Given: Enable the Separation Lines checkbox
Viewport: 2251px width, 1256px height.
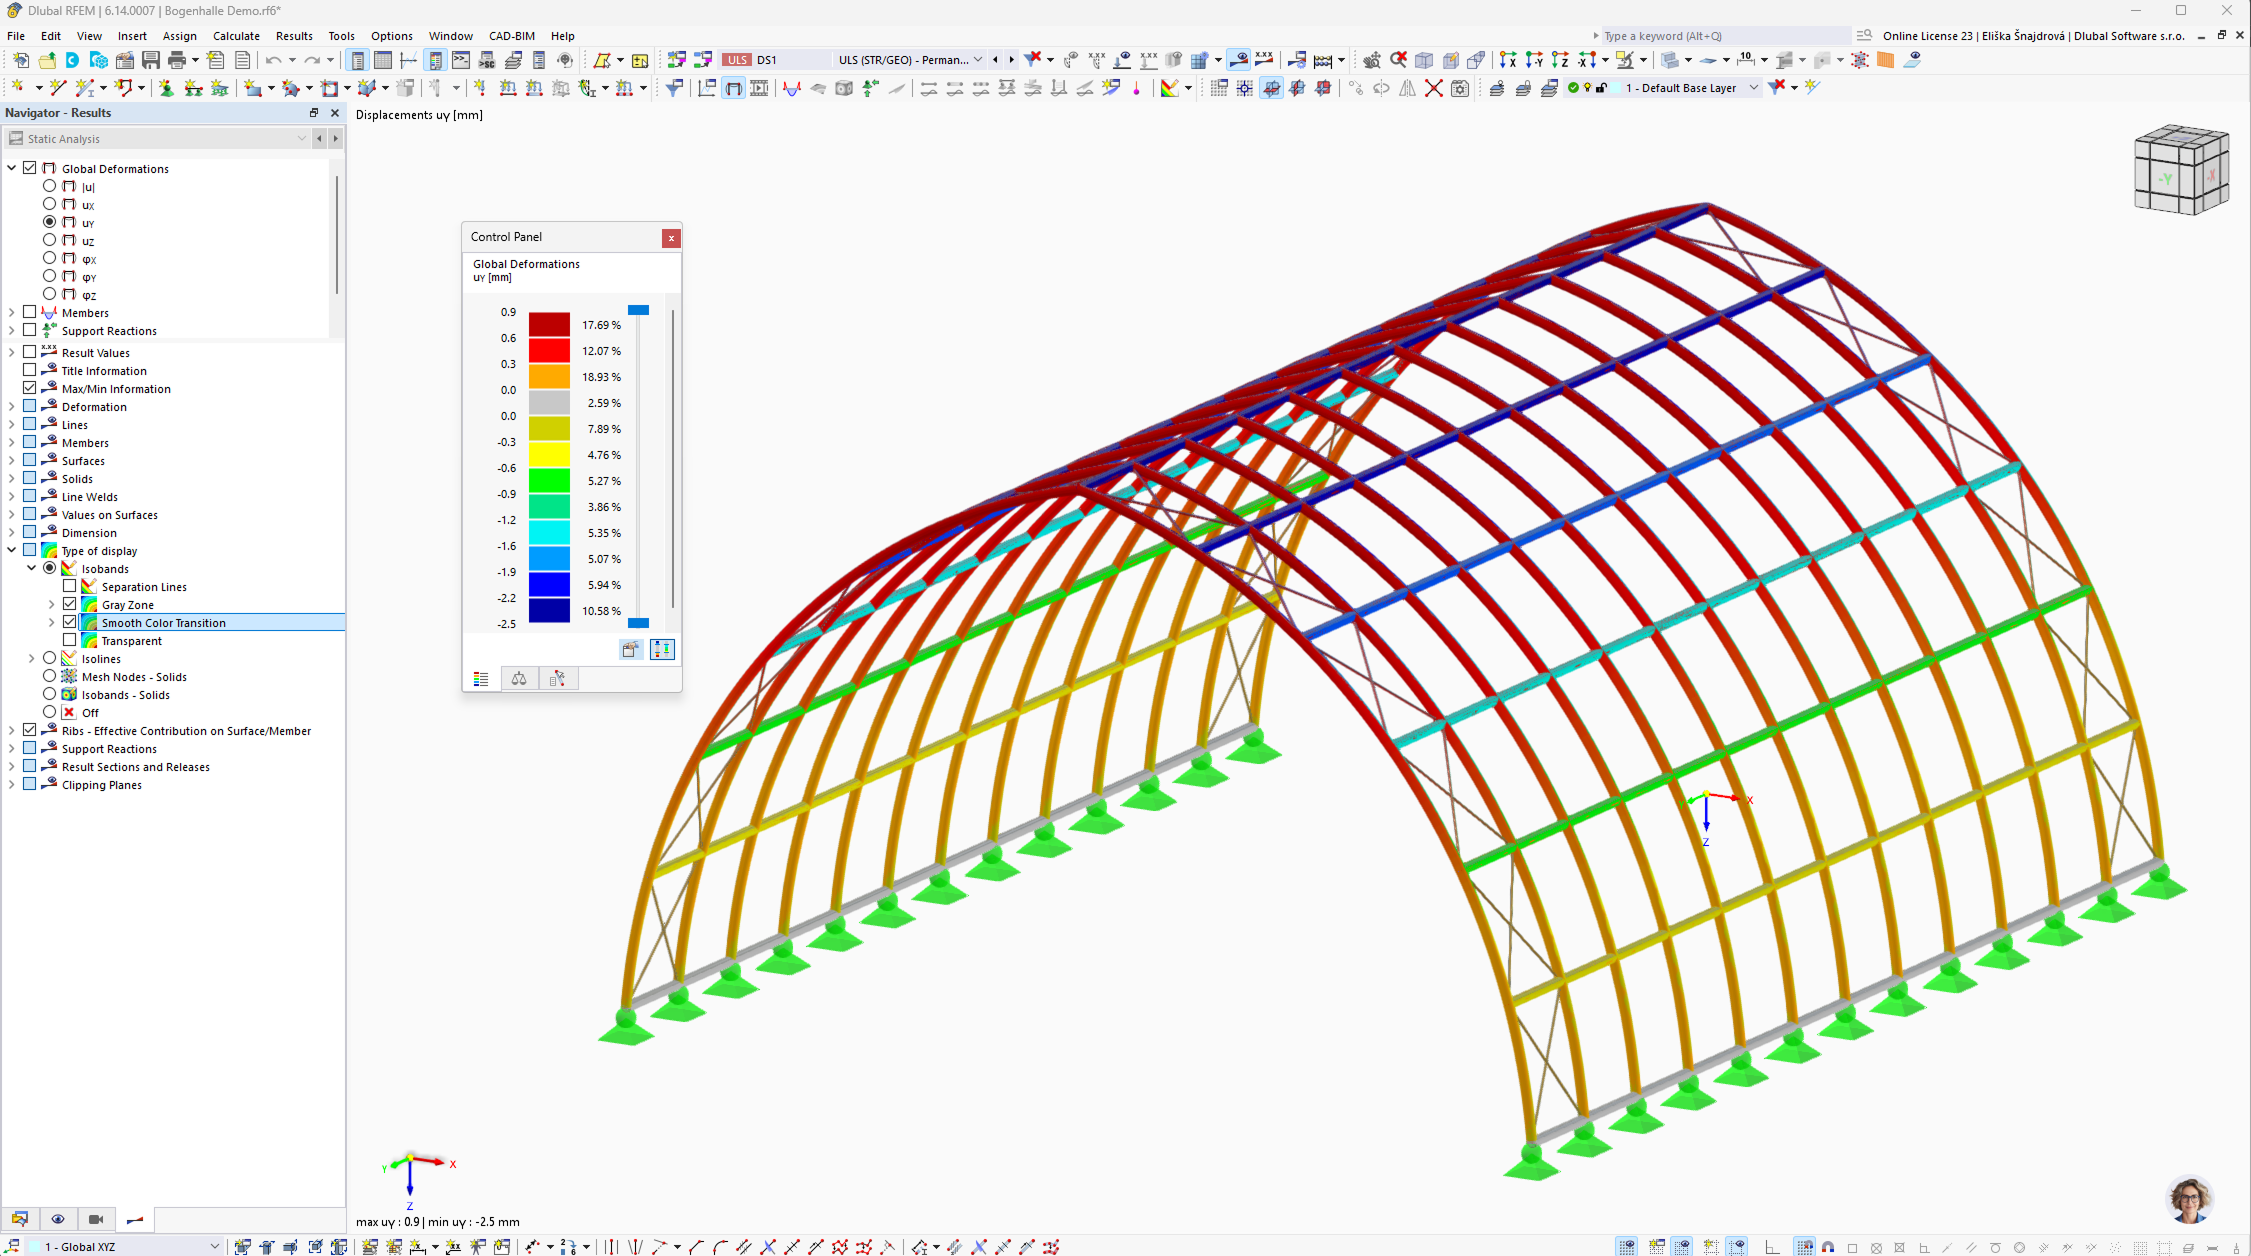Looking at the screenshot, I should (70, 586).
